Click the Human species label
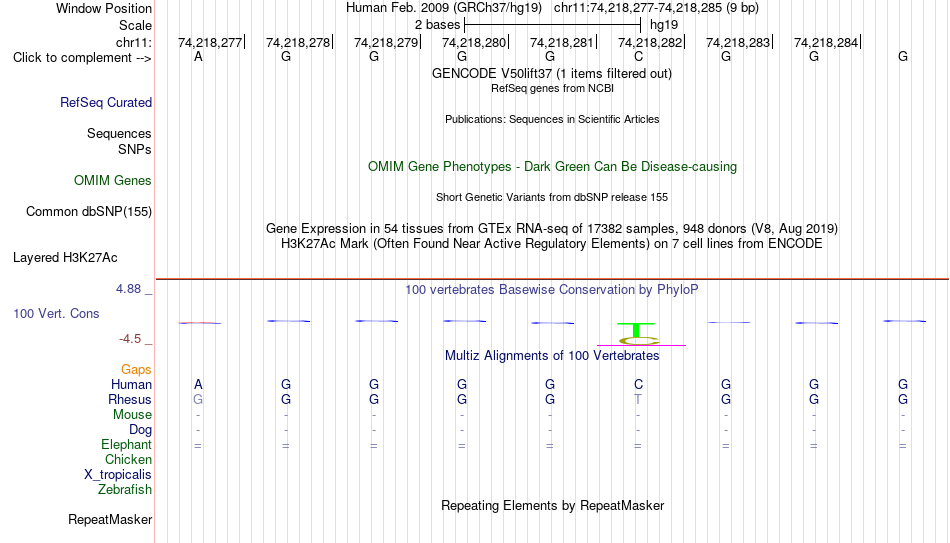 tap(131, 385)
